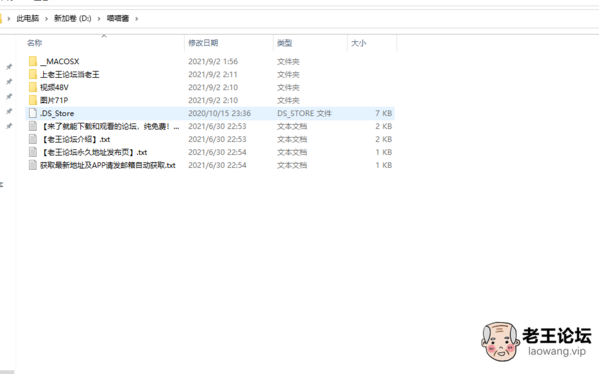Click the 文件夹 type of _MACOSX row

(x=288, y=61)
